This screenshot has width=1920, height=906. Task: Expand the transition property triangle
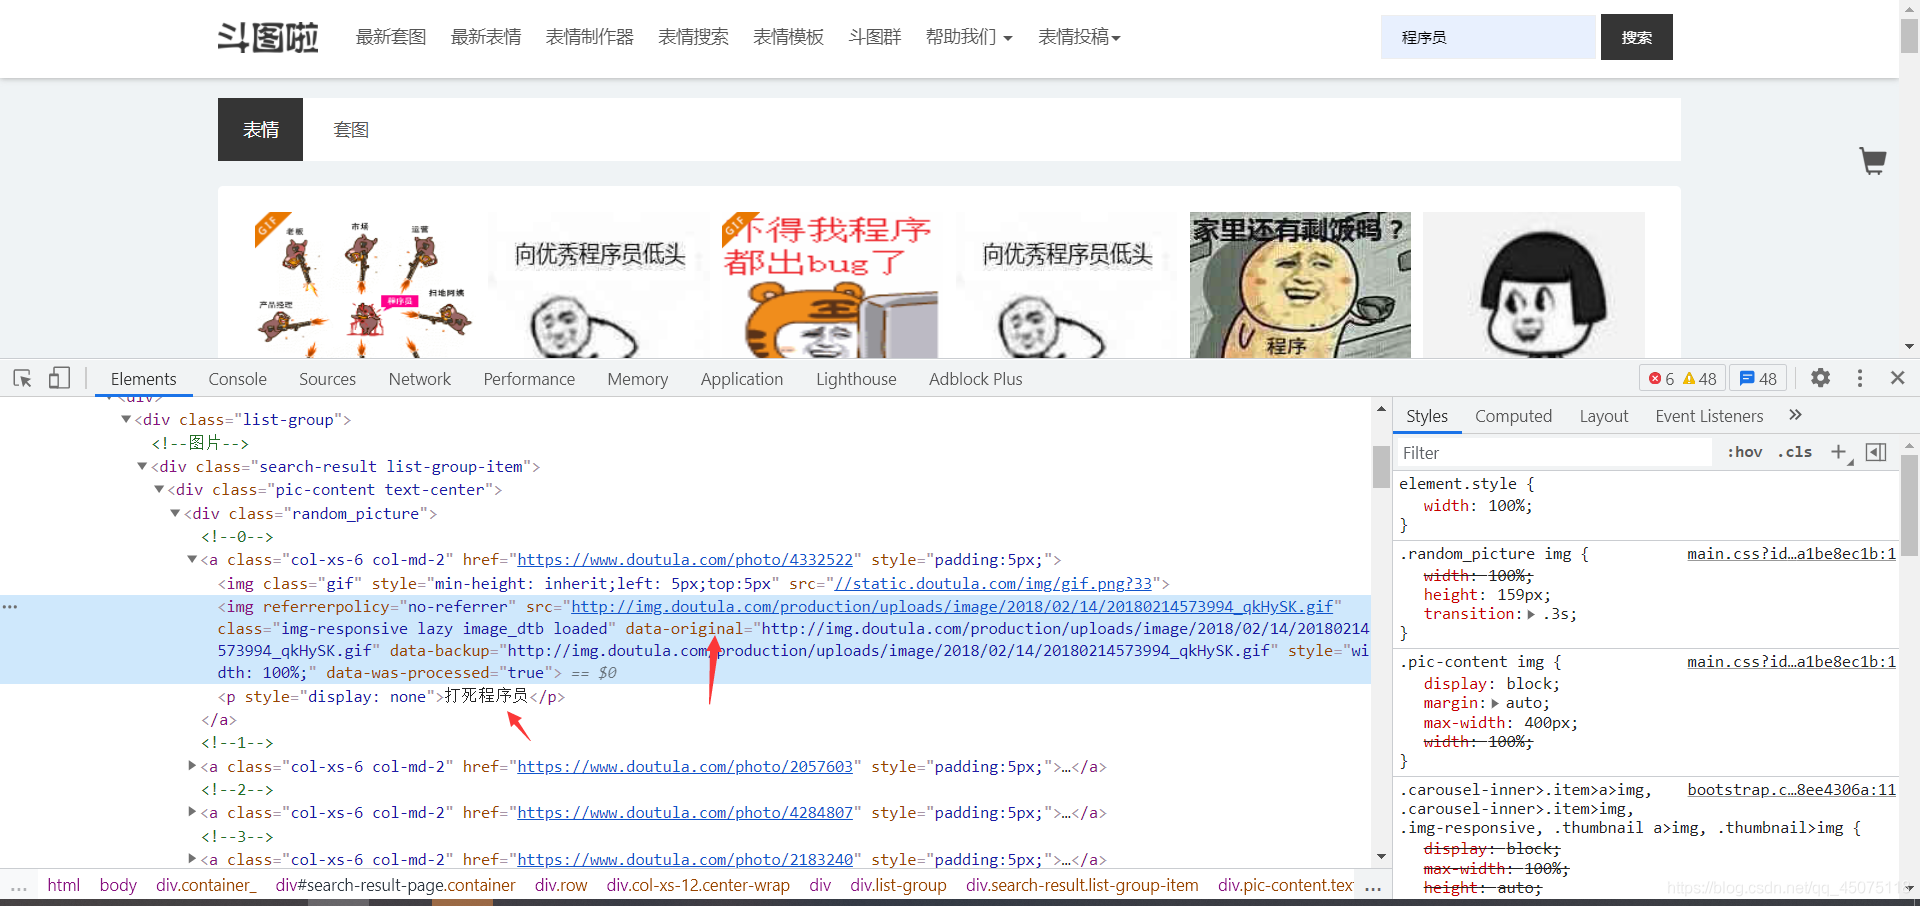pyautogui.click(x=1531, y=614)
